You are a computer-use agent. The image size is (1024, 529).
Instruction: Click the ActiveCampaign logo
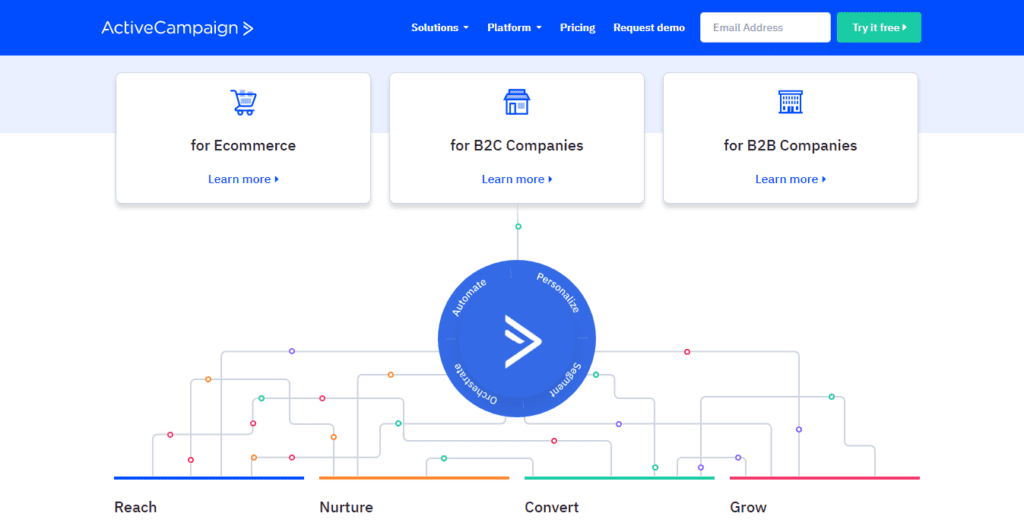[177, 28]
